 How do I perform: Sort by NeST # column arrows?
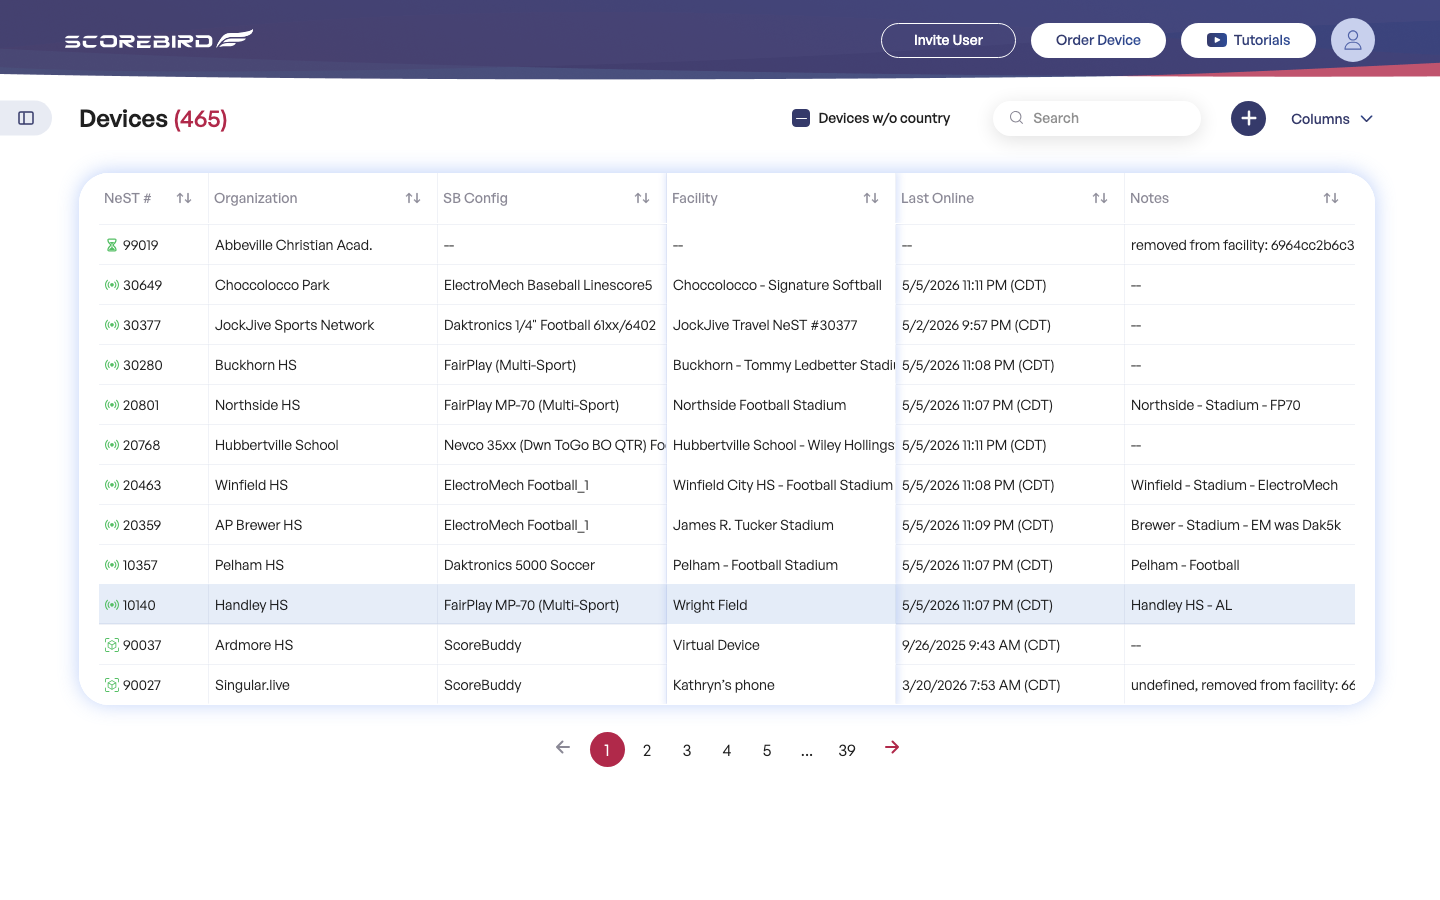184,198
